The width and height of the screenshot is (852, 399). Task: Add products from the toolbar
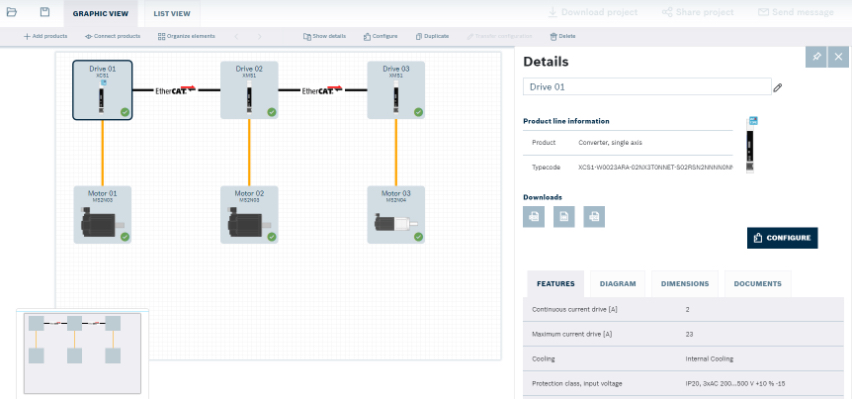[46, 36]
